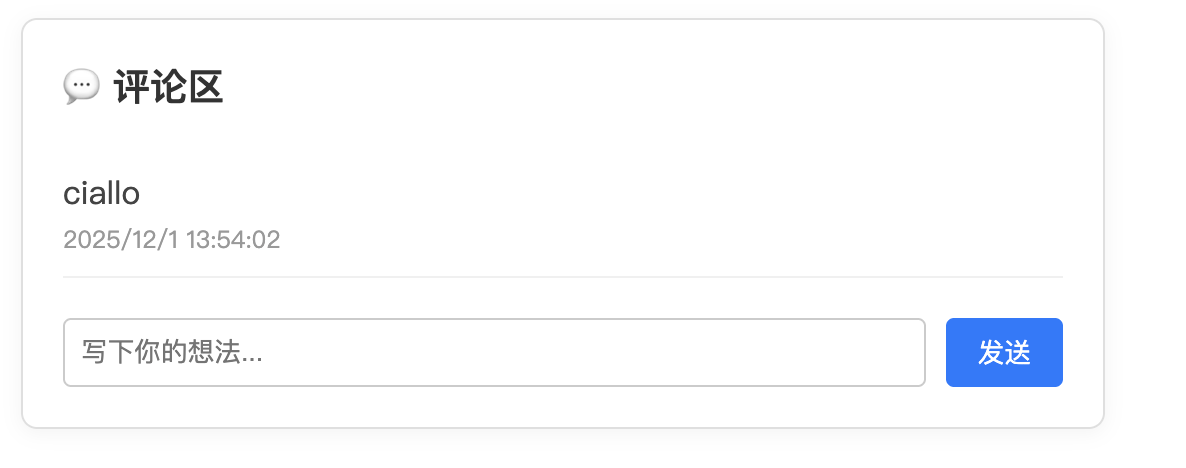Send the comment with 发送
1186x468 pixels.
pyautogui.click(x=1004, y=352)
